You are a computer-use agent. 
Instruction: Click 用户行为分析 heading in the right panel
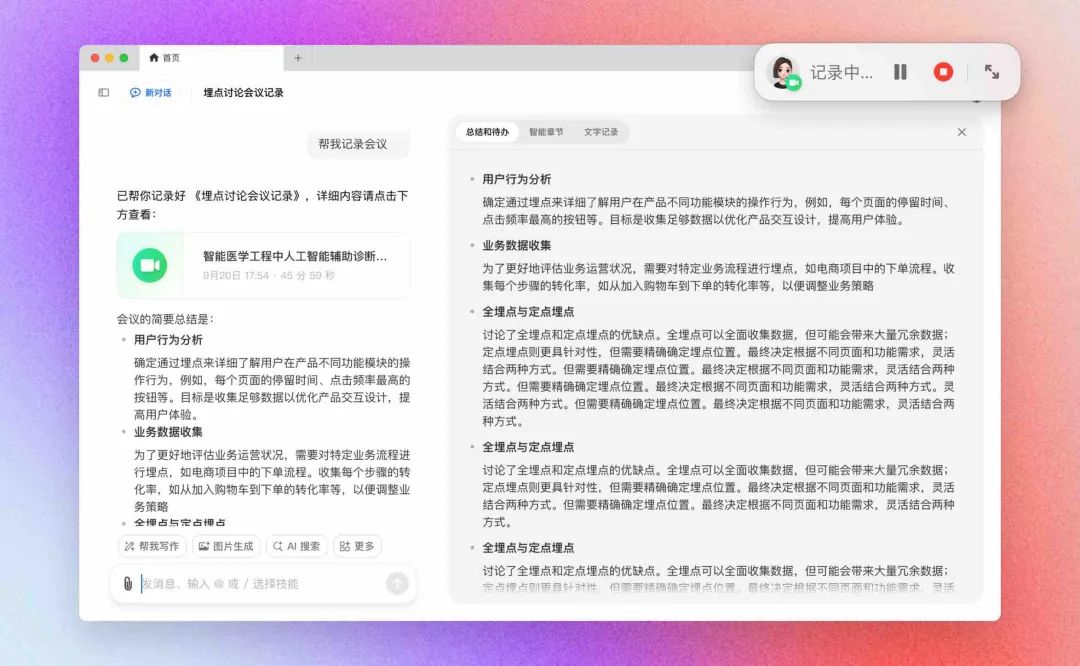517,179
